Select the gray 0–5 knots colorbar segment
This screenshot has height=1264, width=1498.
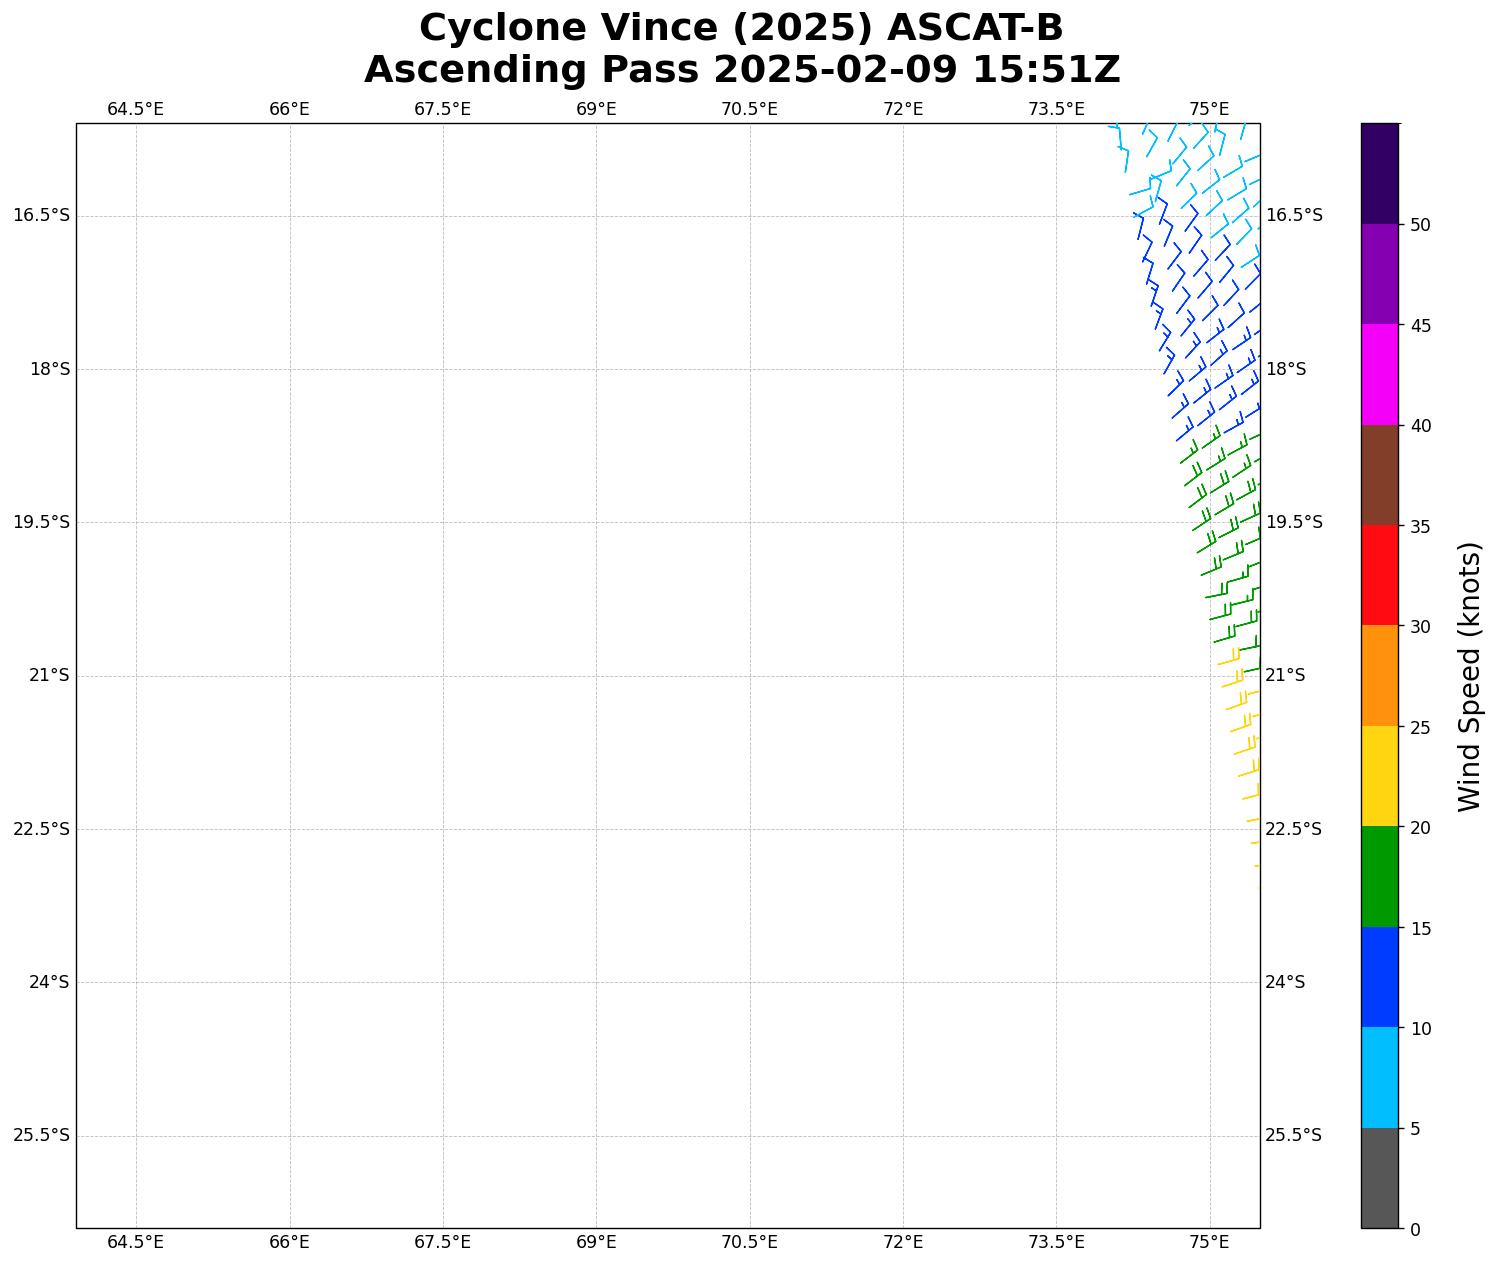point(1379,1178)
